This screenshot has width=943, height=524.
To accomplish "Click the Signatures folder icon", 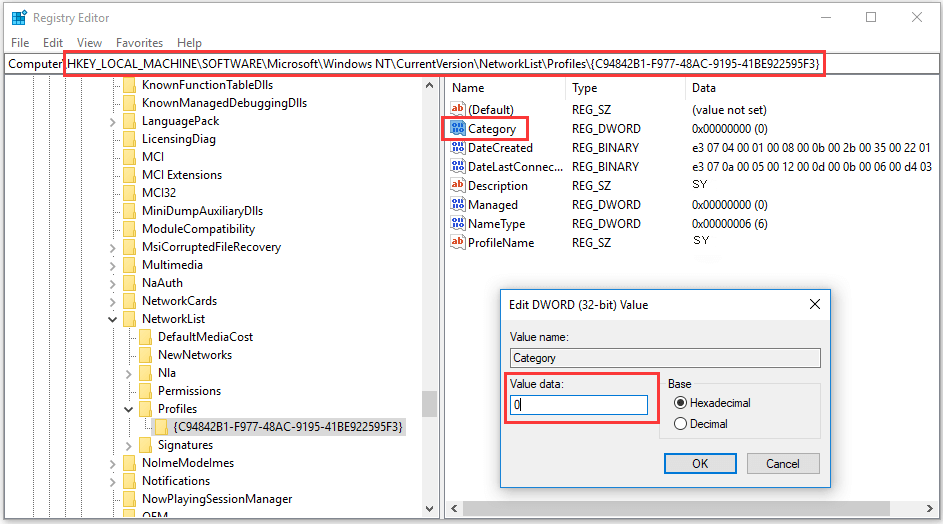I will (x=146, y=445).
